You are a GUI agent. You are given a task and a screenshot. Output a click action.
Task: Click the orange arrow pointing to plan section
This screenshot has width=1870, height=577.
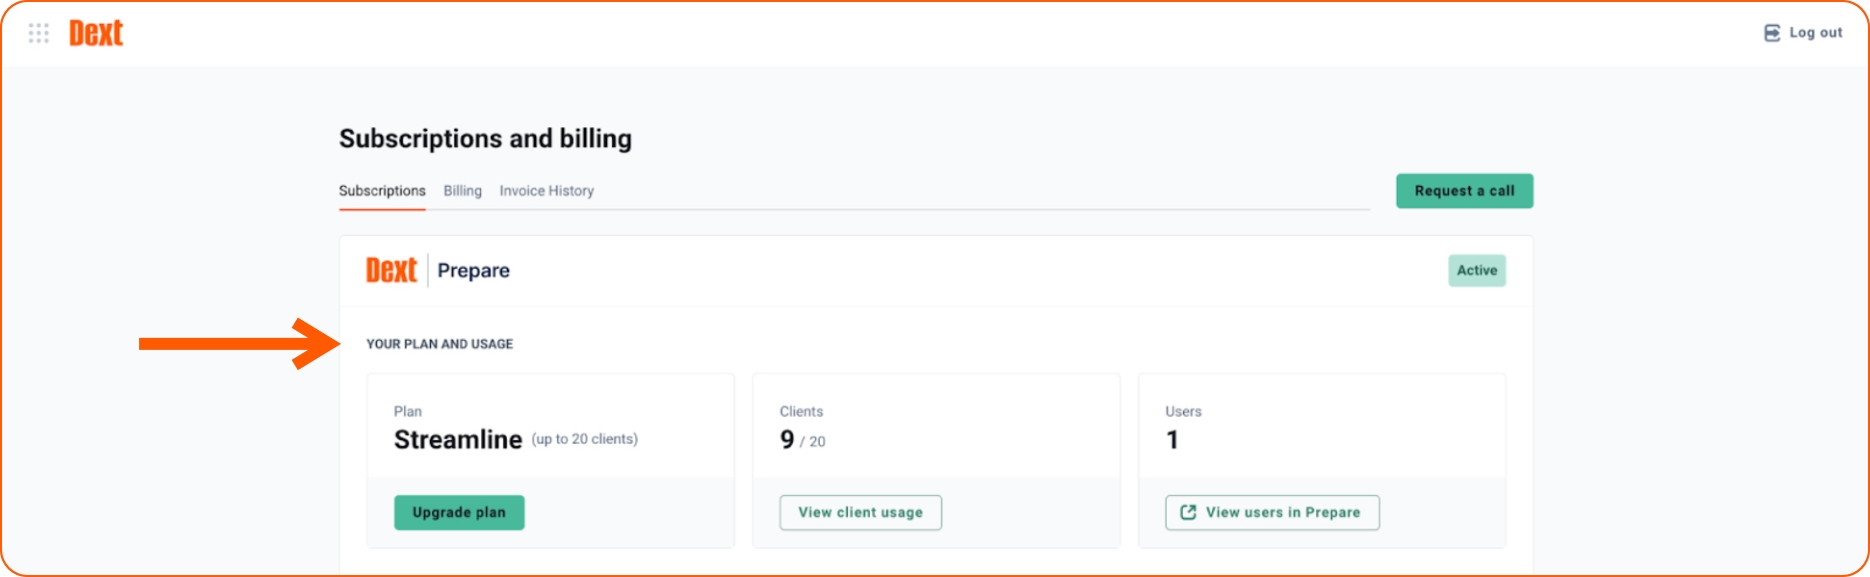(240, 344)
